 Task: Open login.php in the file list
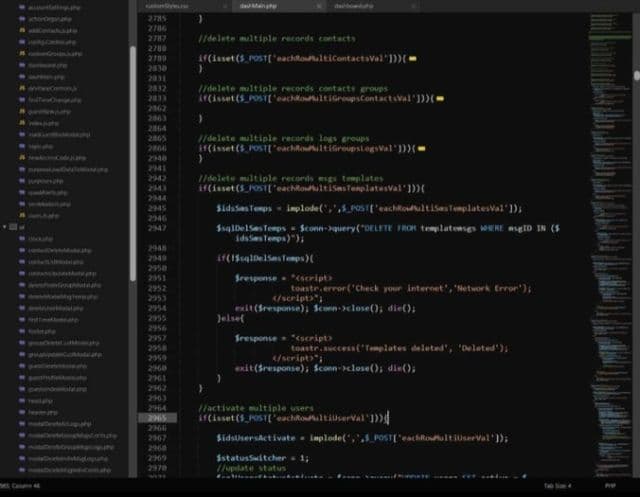[40, 146]
